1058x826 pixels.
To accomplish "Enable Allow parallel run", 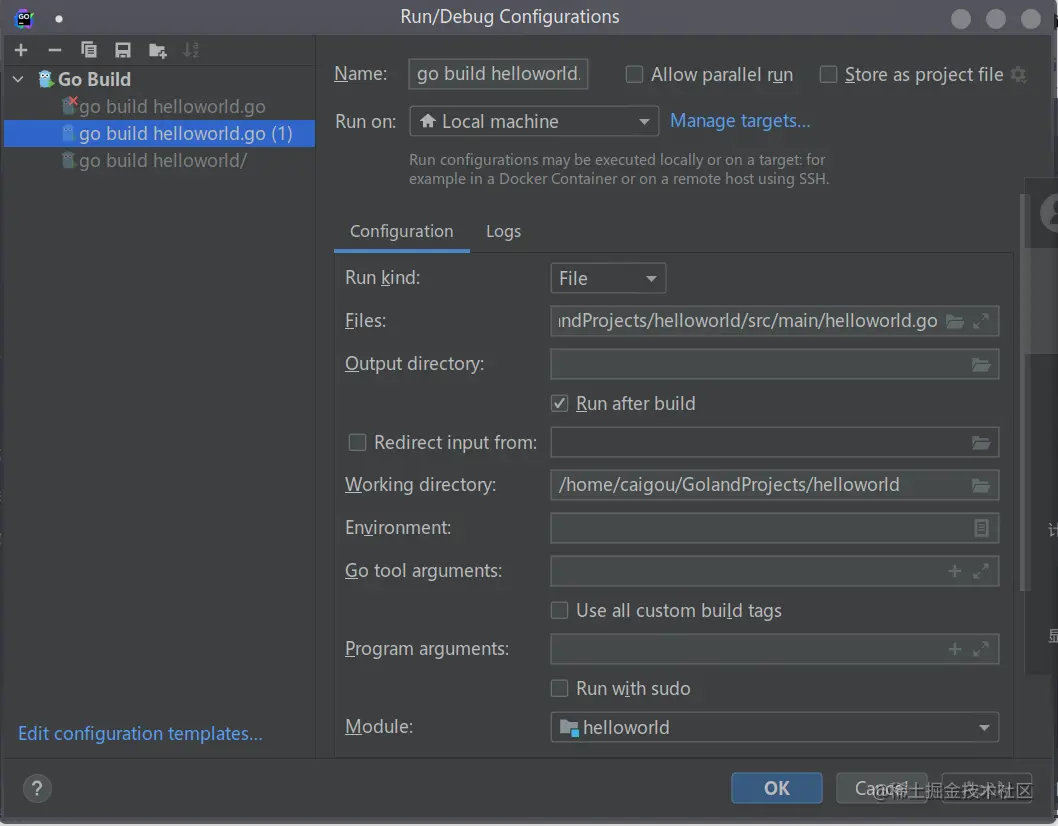I will click(x=634, y=74).
